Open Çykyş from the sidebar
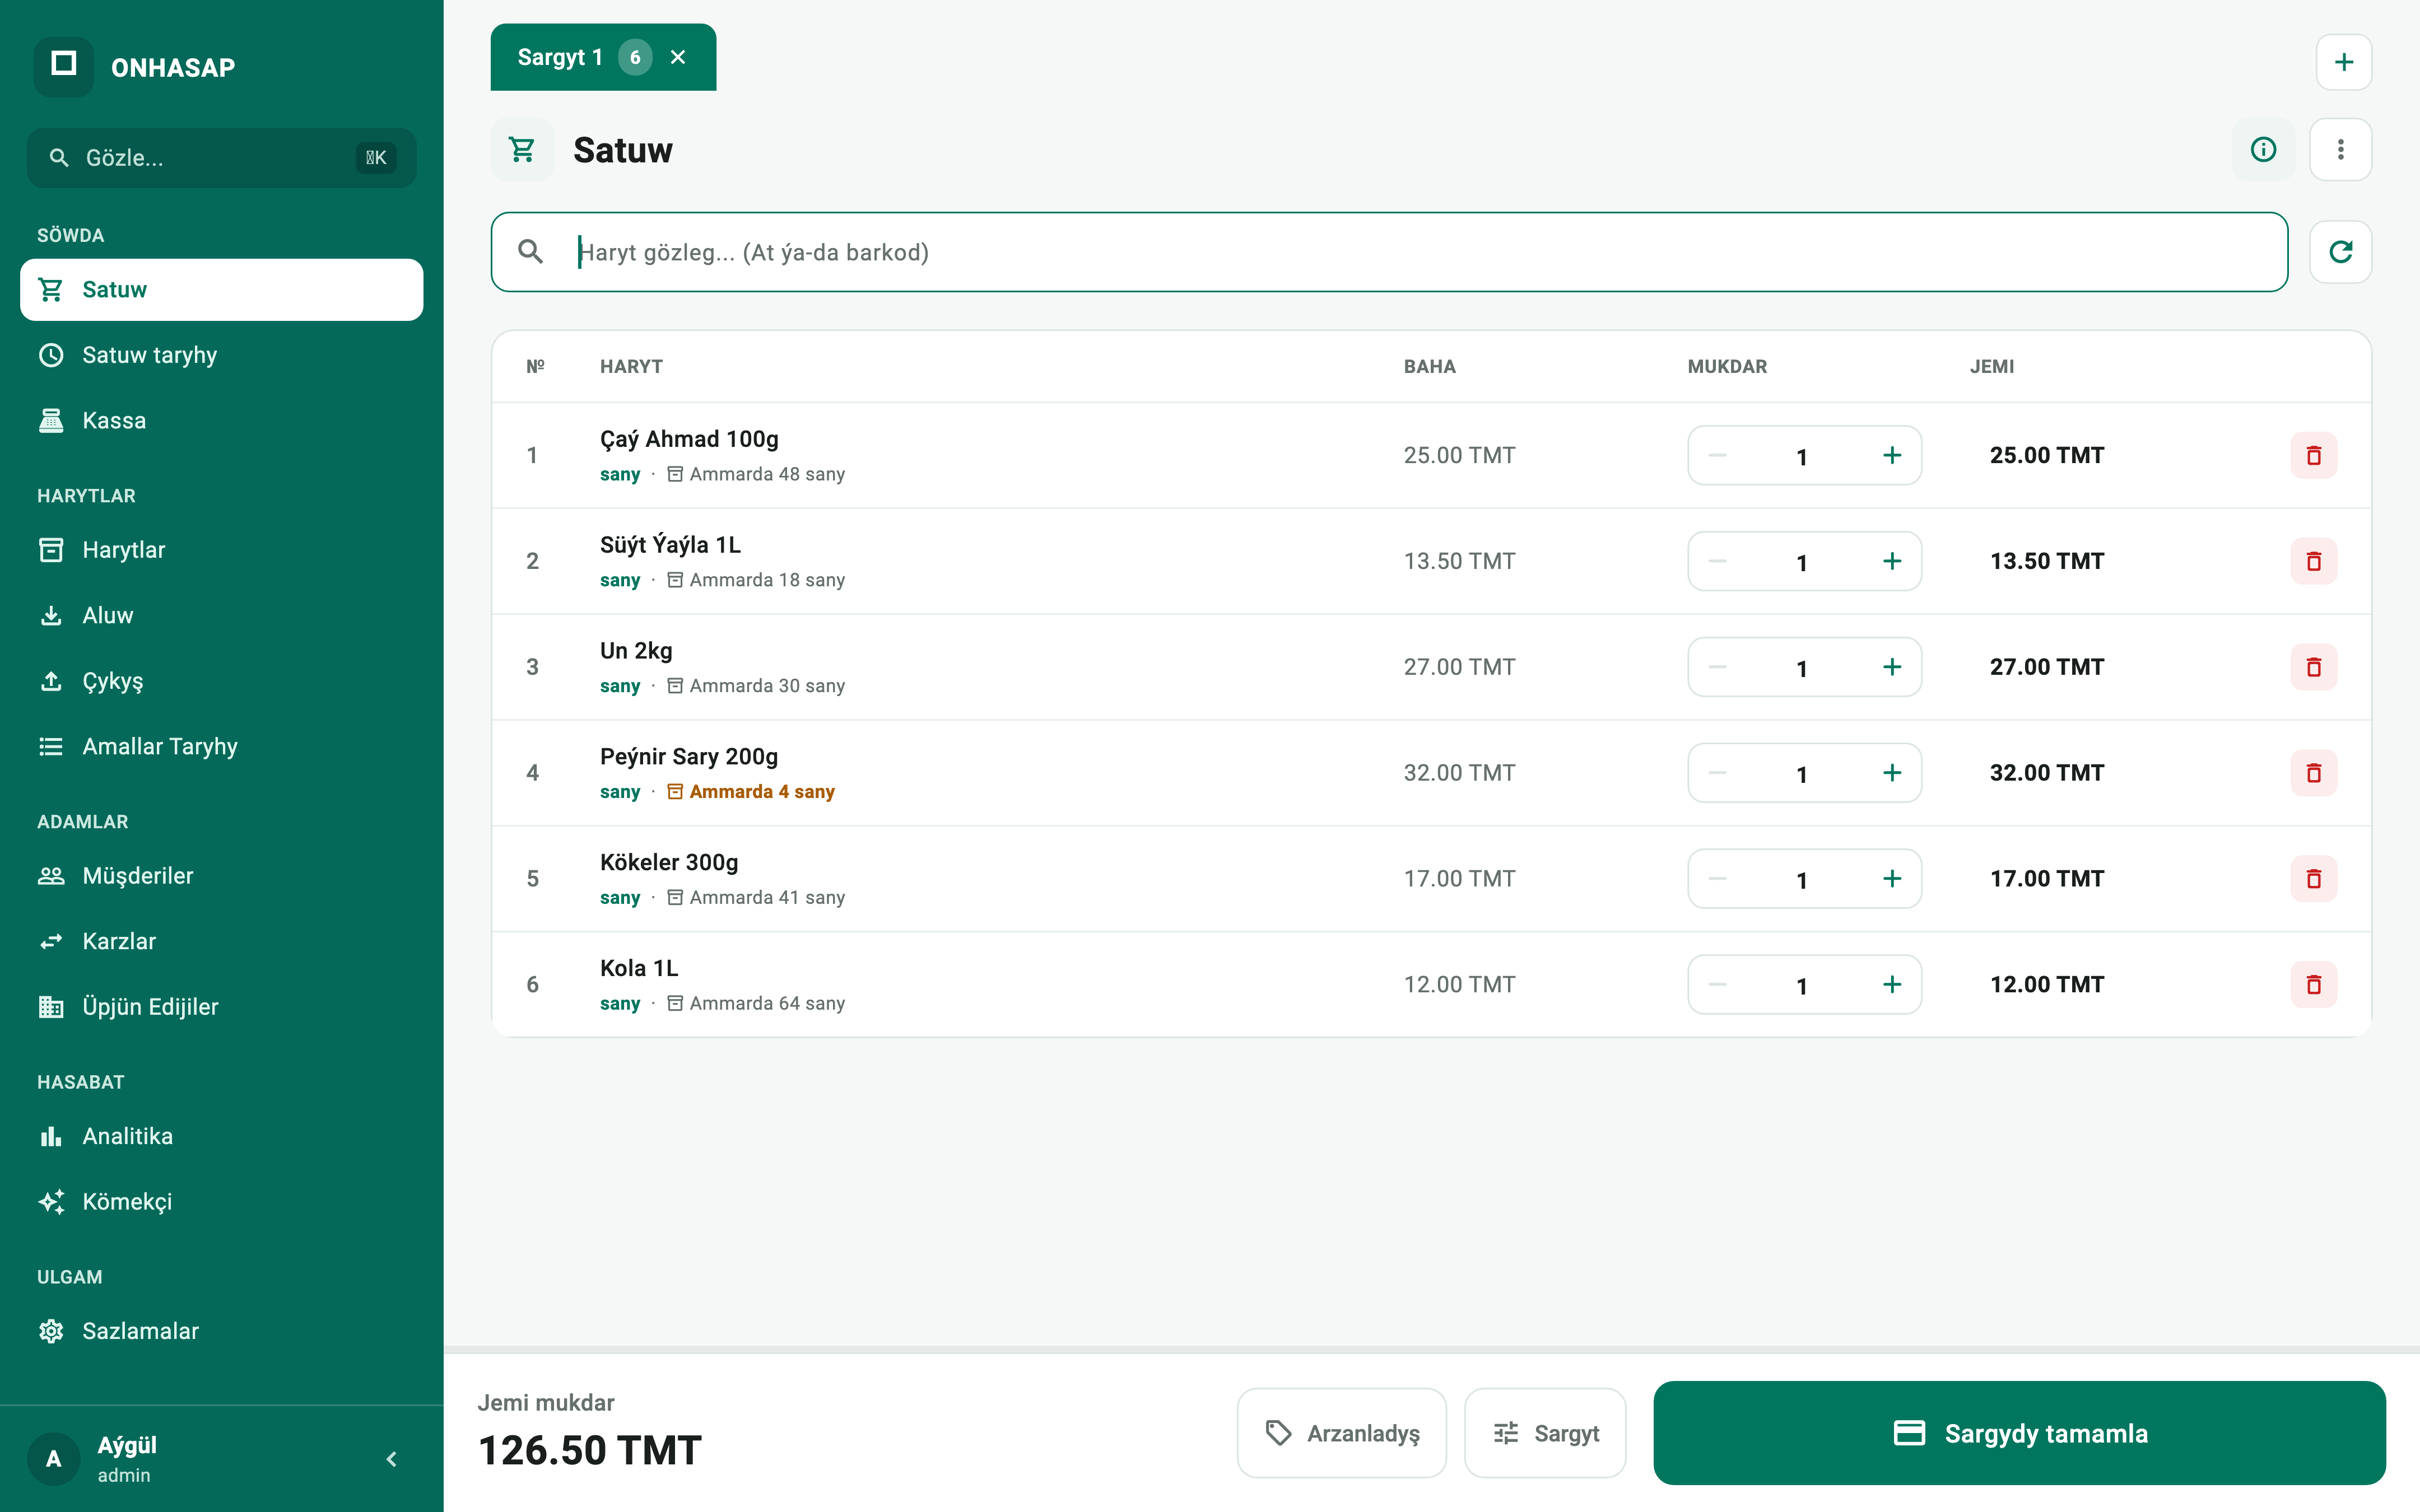Screen dimensions: 2420x1512 click(x=221, y=681)
